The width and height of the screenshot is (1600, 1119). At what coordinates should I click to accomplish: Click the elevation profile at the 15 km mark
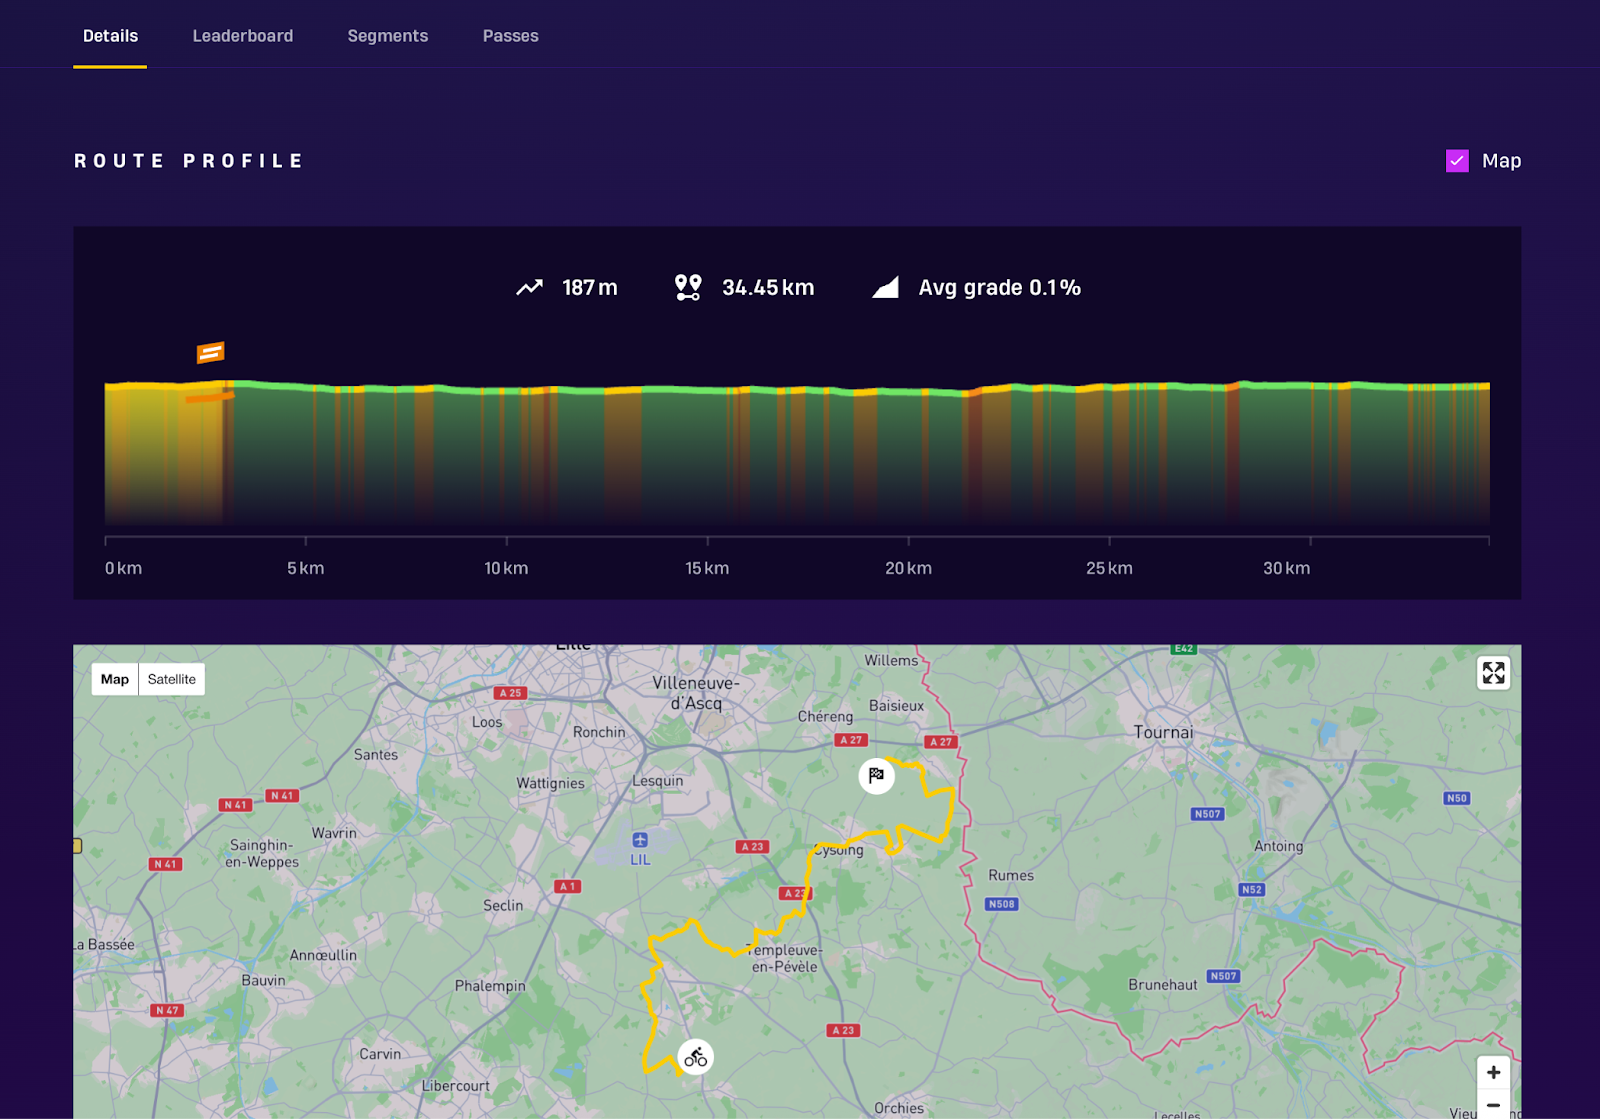(707, 450)
